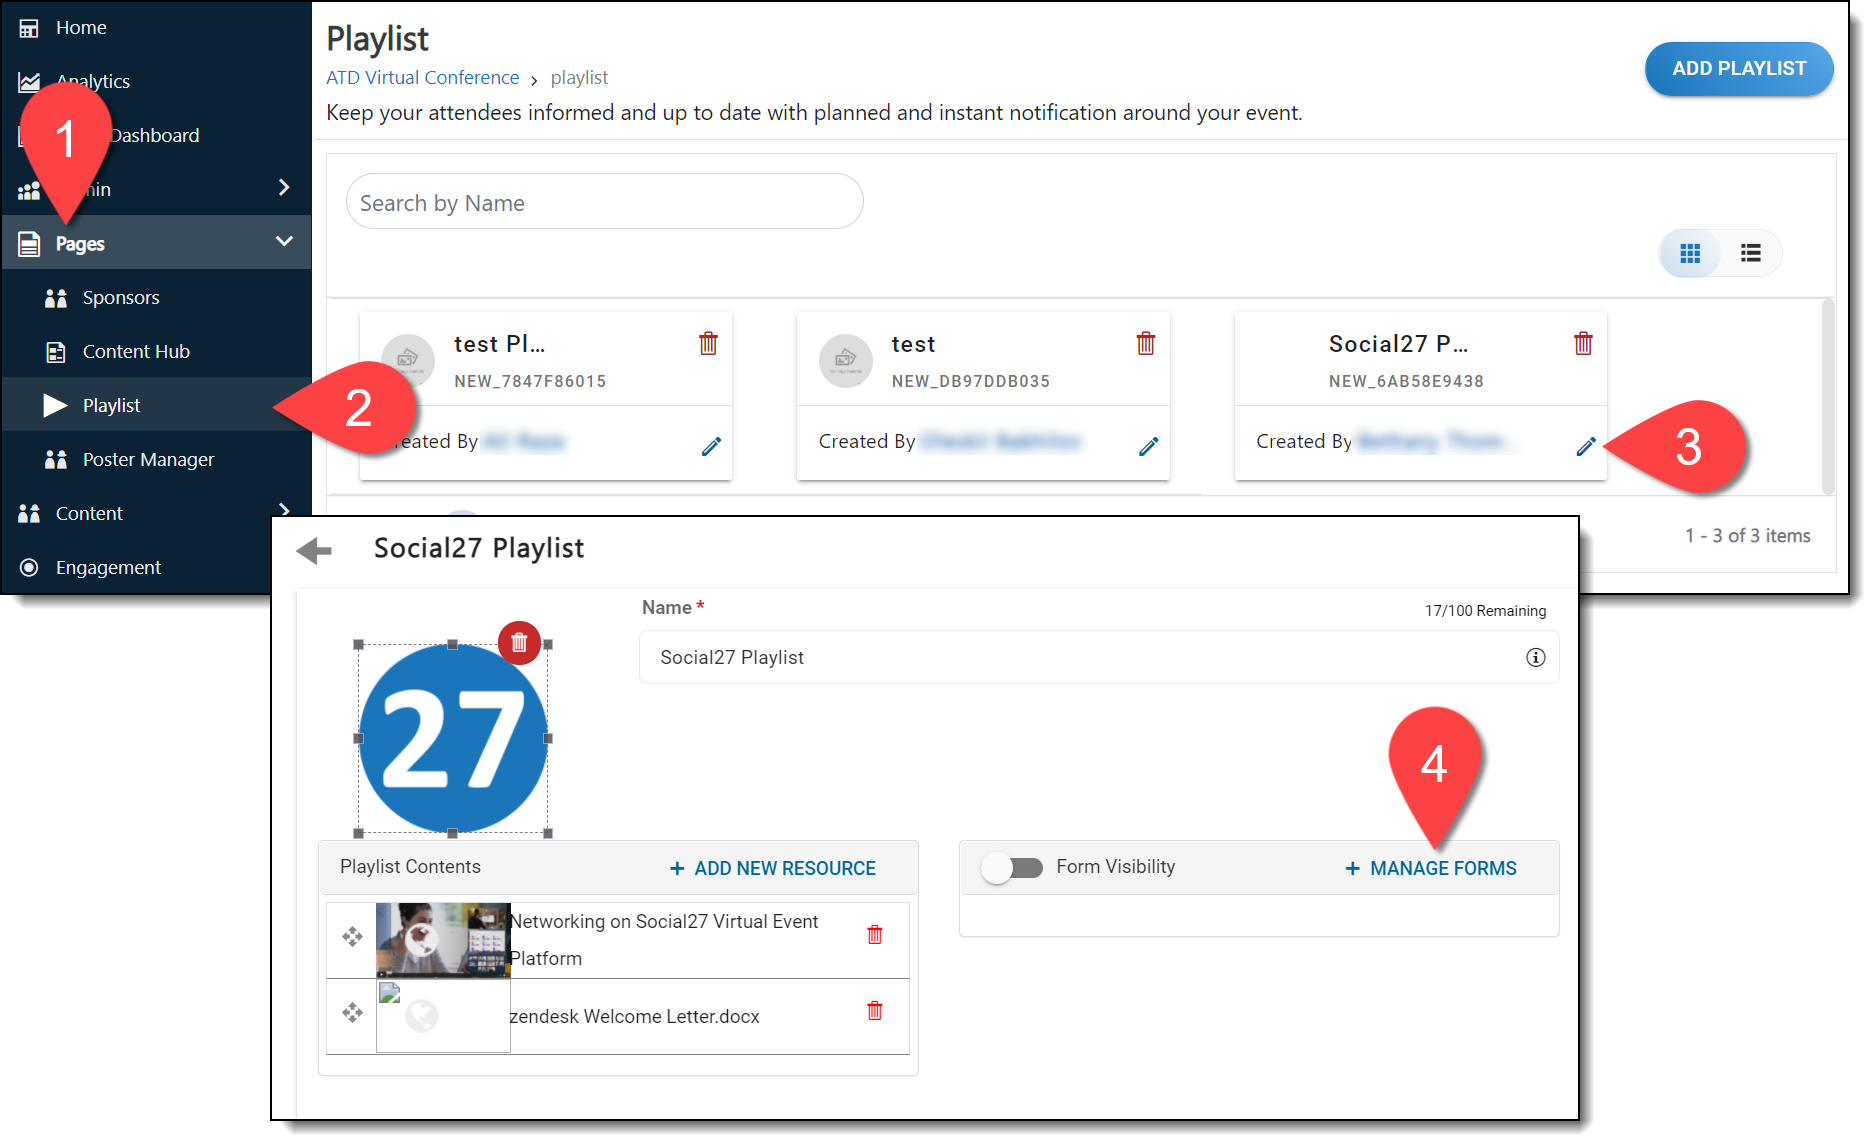Switch to grid view layout
This screenshot has width=1875, height=1146.
[1690, 254]
